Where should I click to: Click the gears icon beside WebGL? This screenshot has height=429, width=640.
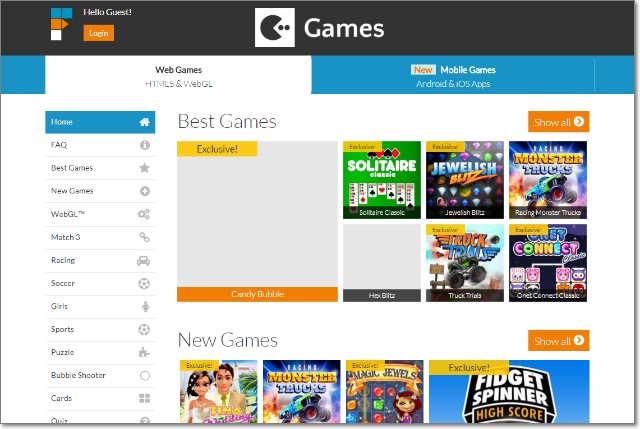pyautogui.click(x=144, y=214)
